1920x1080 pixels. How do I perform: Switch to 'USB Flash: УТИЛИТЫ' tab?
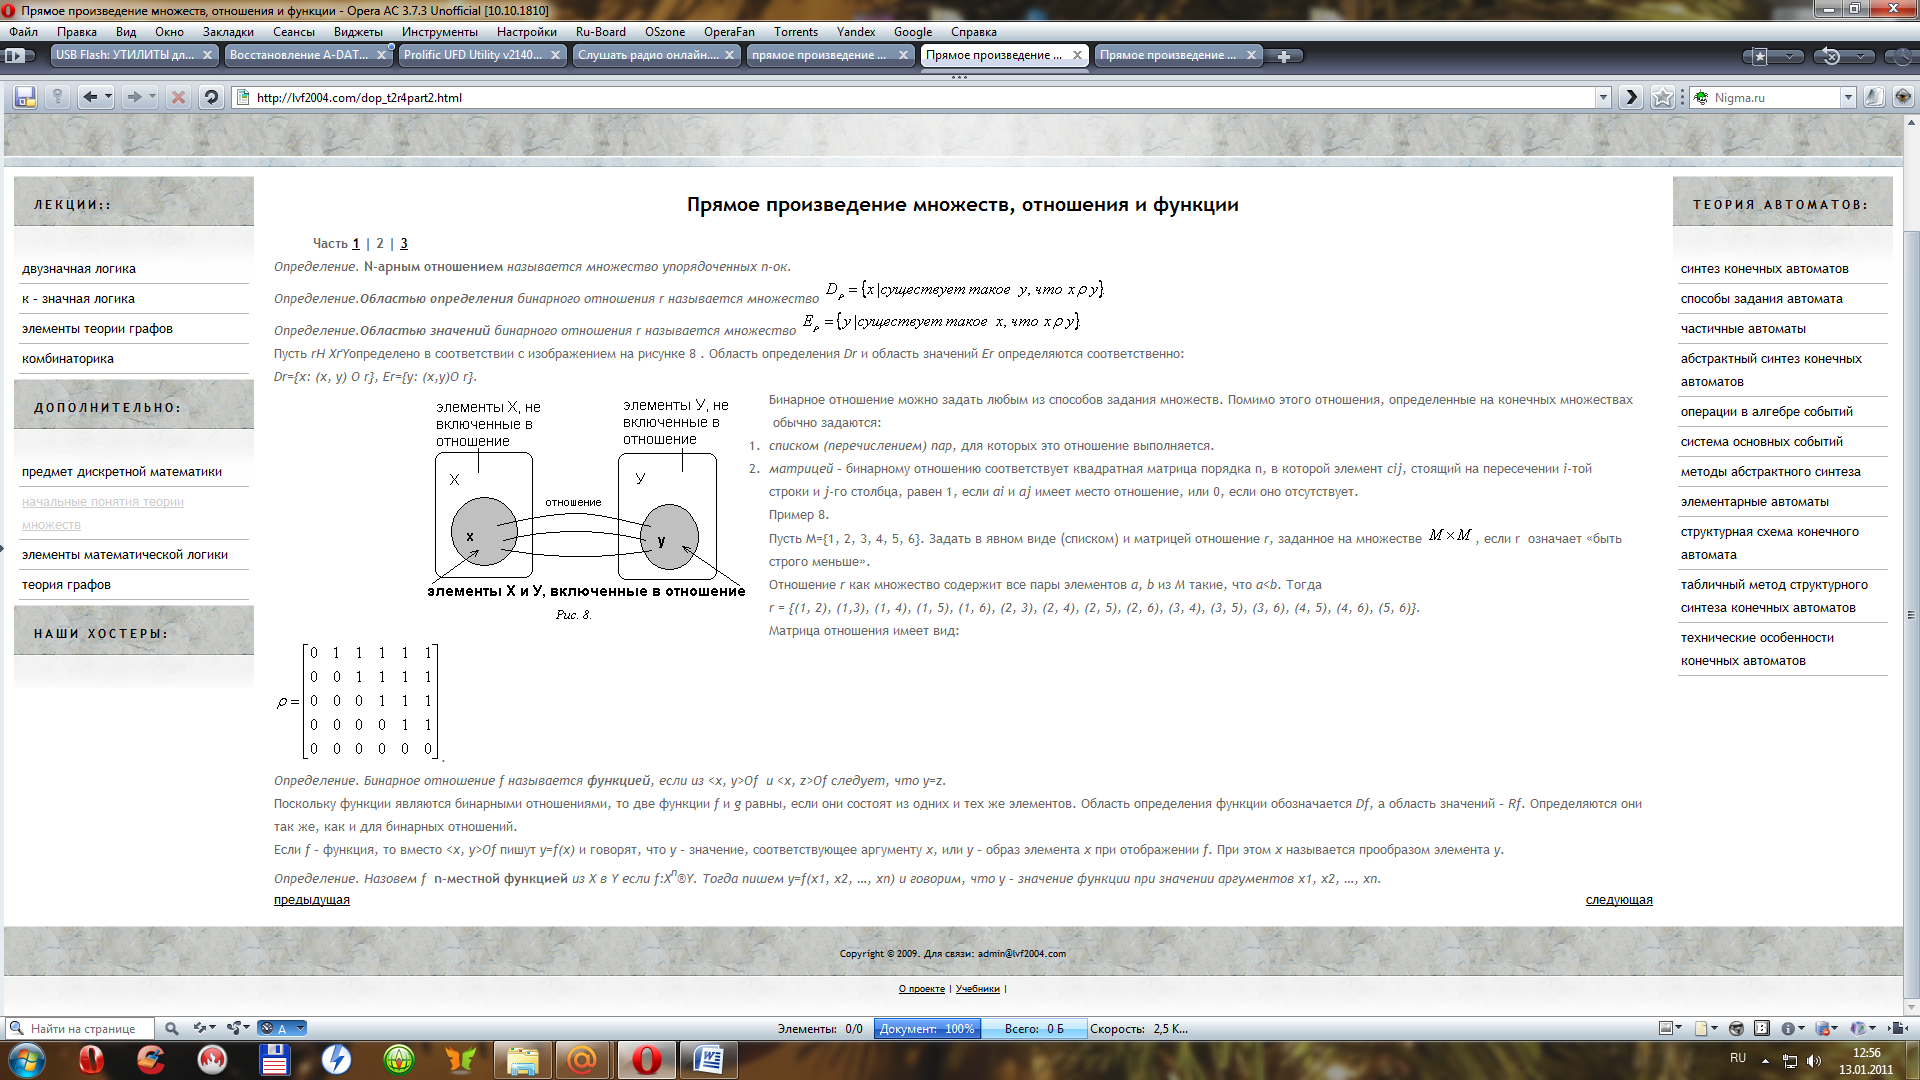tap(125, 55)
